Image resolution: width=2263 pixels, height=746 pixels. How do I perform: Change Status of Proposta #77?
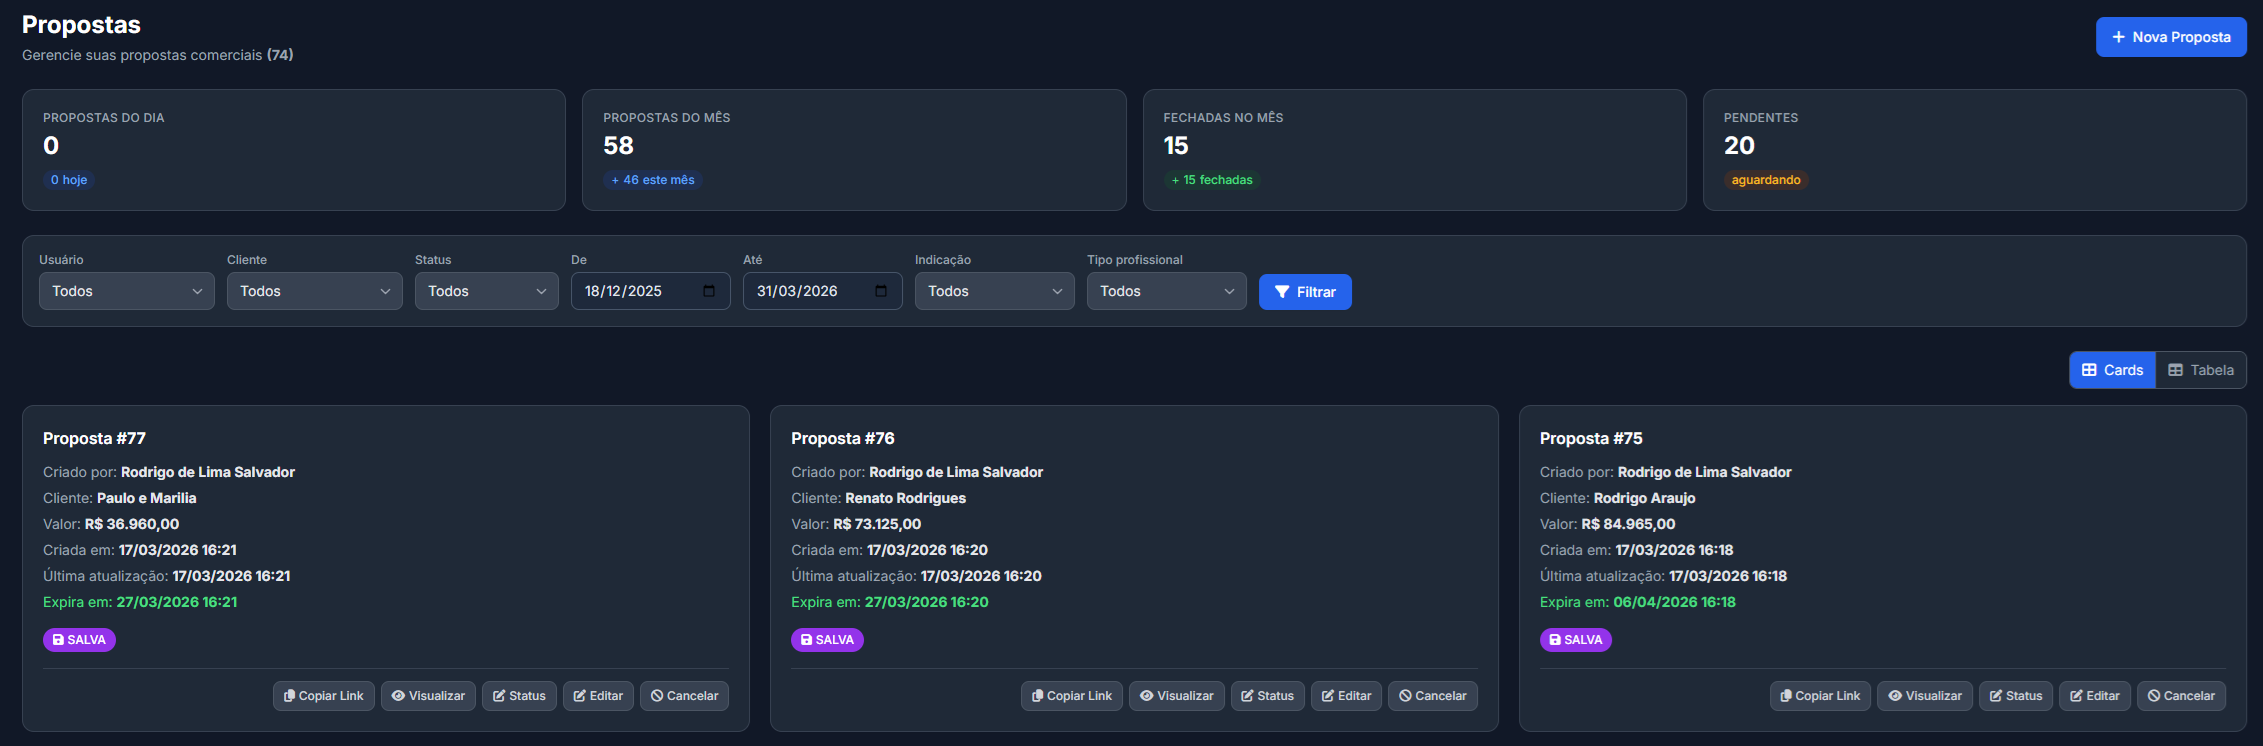[519, 696]
